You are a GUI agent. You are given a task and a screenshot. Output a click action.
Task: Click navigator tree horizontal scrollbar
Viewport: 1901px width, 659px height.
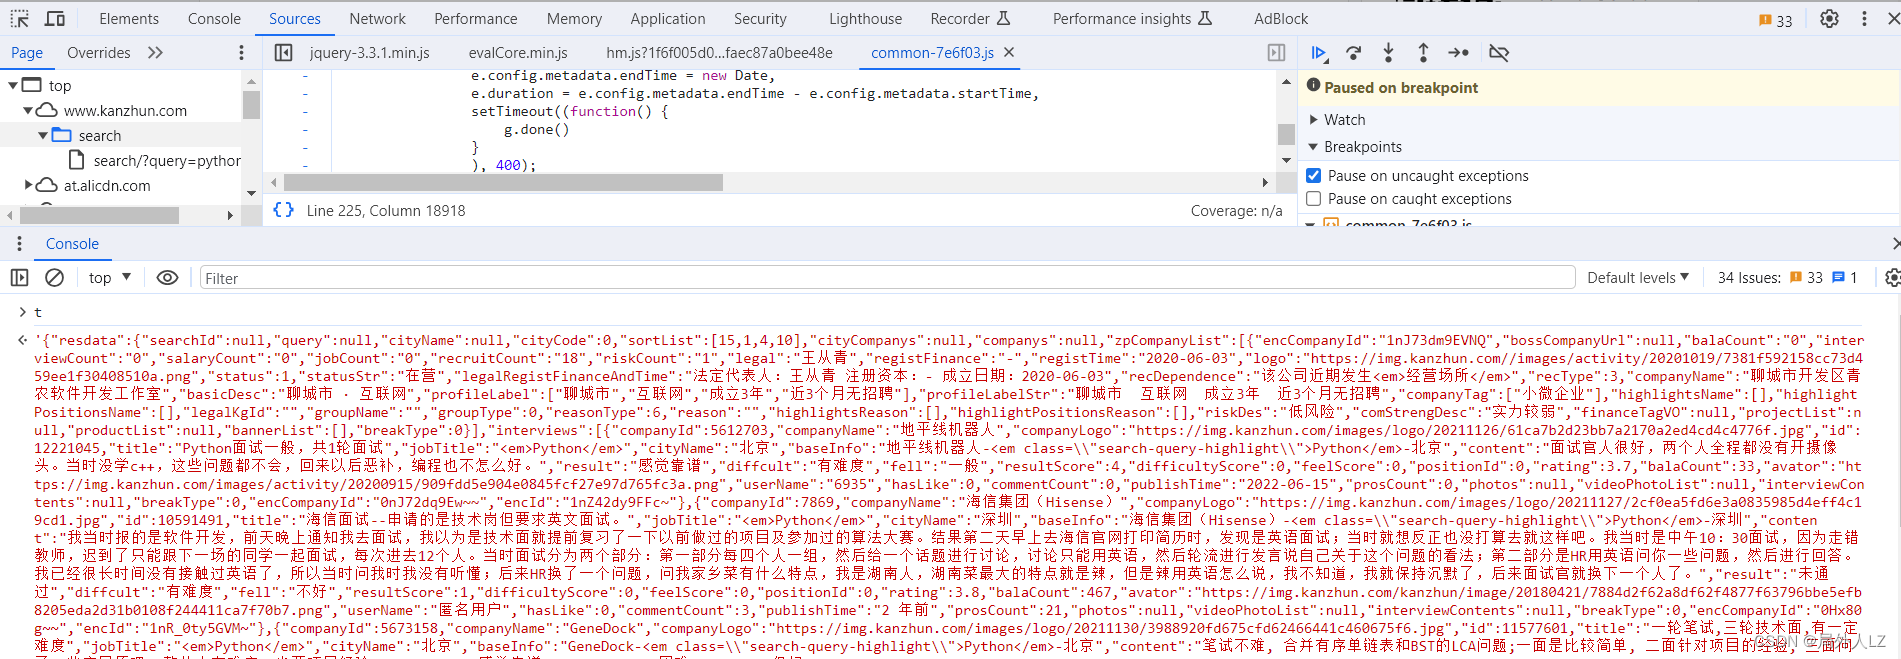tap(99, 215)
